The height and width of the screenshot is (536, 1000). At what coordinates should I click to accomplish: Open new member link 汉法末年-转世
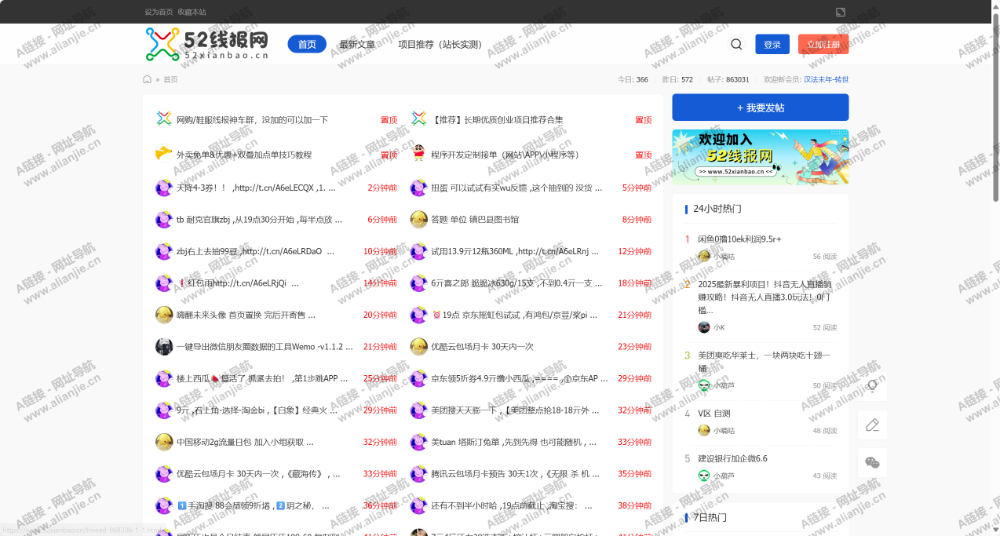click(826, 79)
